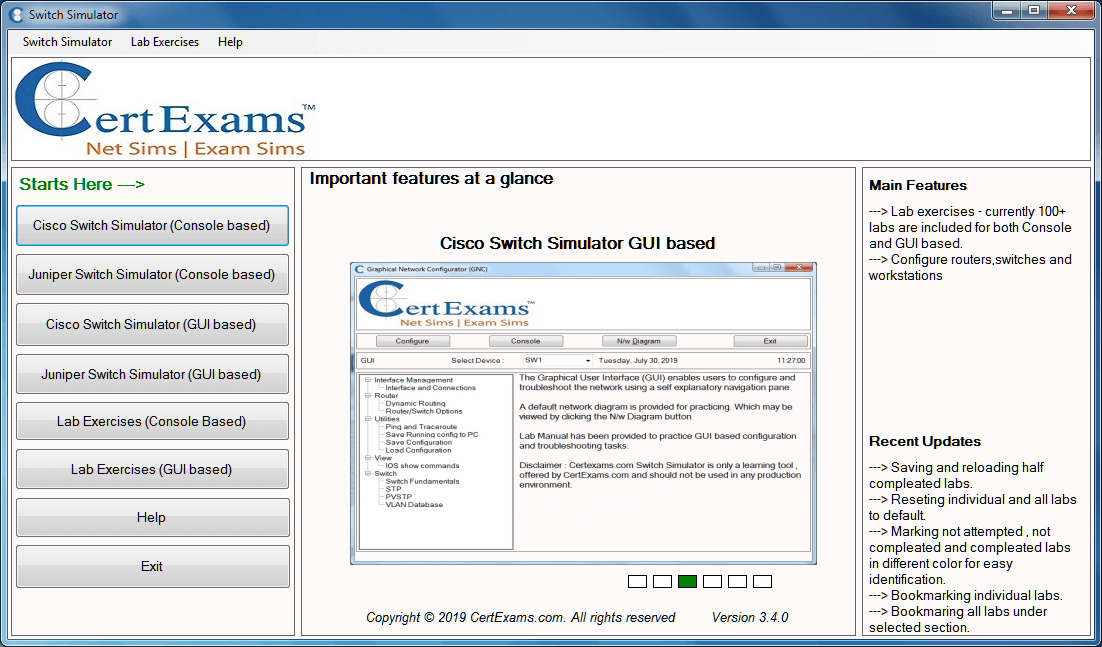Open Juniper Switch Simulator (GUI based)
Image resolution: width=1102 pixels, height=647 pixels.
click(152, 375)
